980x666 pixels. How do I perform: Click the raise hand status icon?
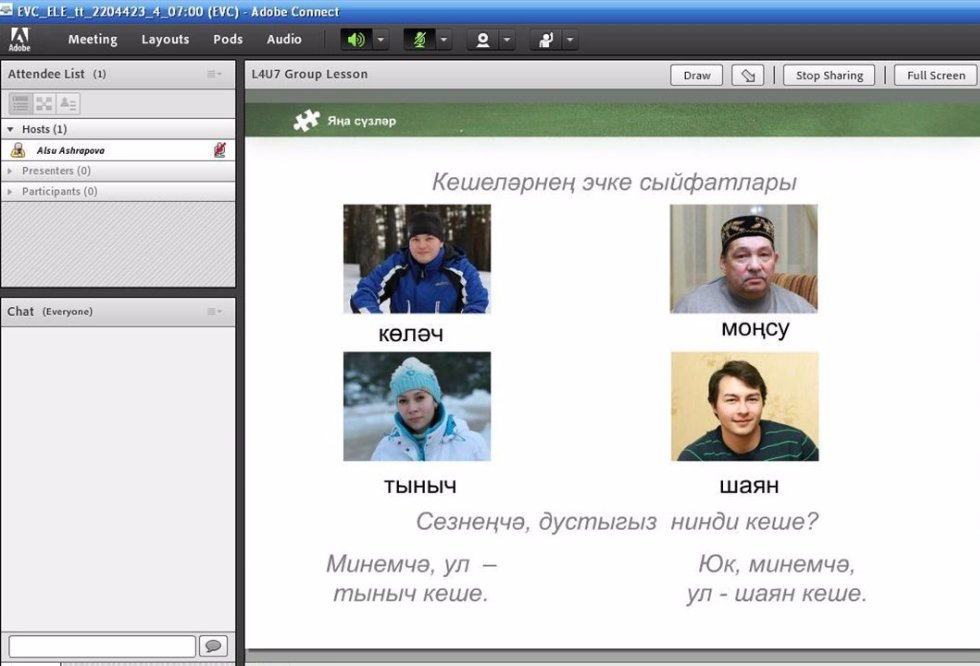coord(546,40)
